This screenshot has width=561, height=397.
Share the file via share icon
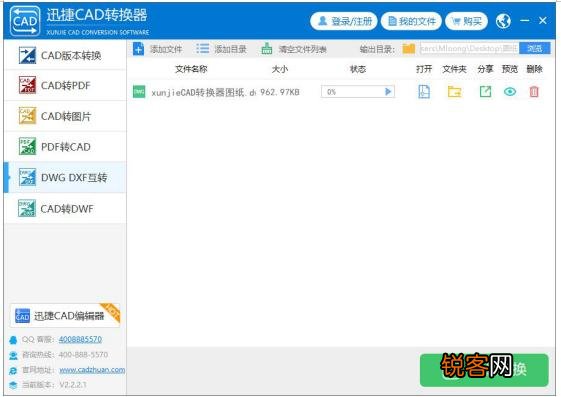(x=485, y=92)
